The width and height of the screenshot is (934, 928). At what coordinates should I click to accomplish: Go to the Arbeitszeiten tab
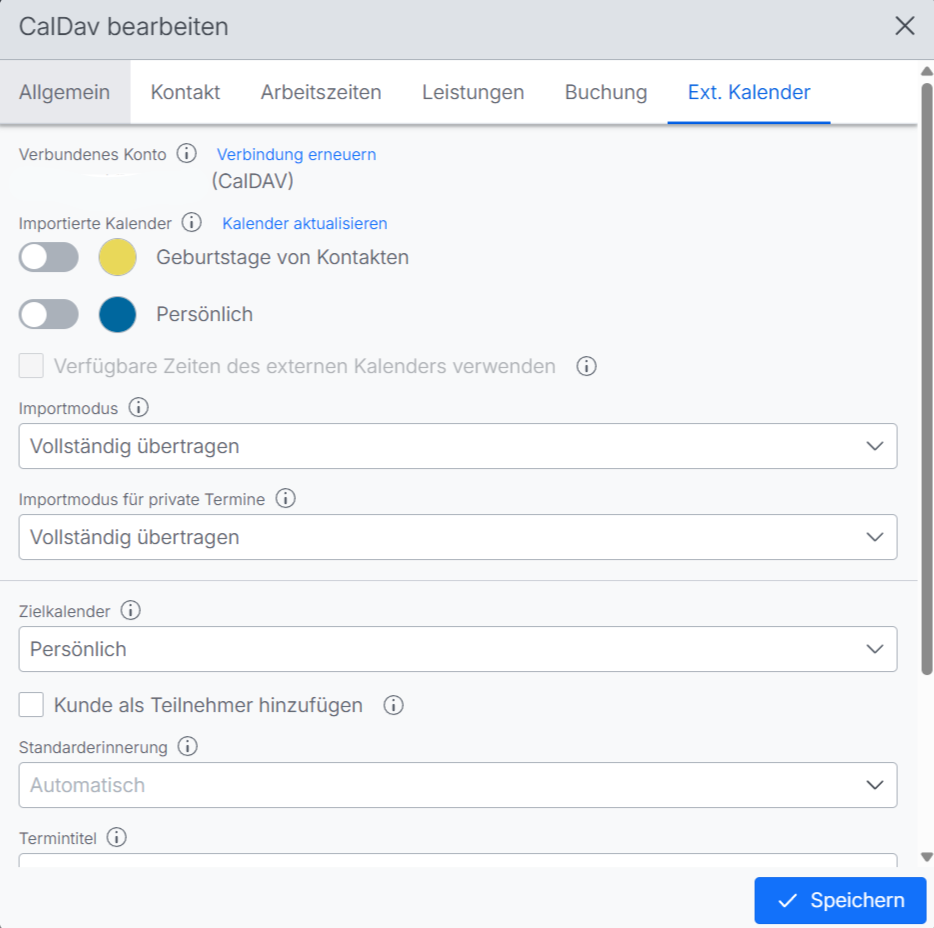[x=321, y=92]
